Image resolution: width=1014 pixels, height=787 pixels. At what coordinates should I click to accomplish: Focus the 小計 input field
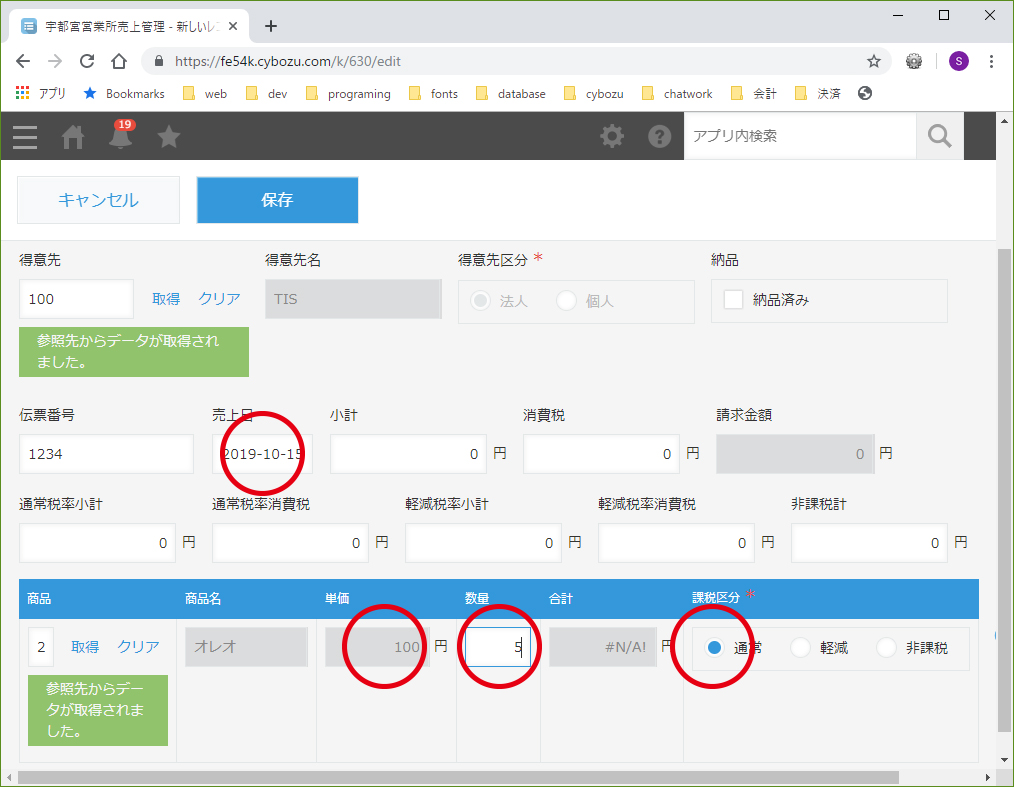point(409,454)
